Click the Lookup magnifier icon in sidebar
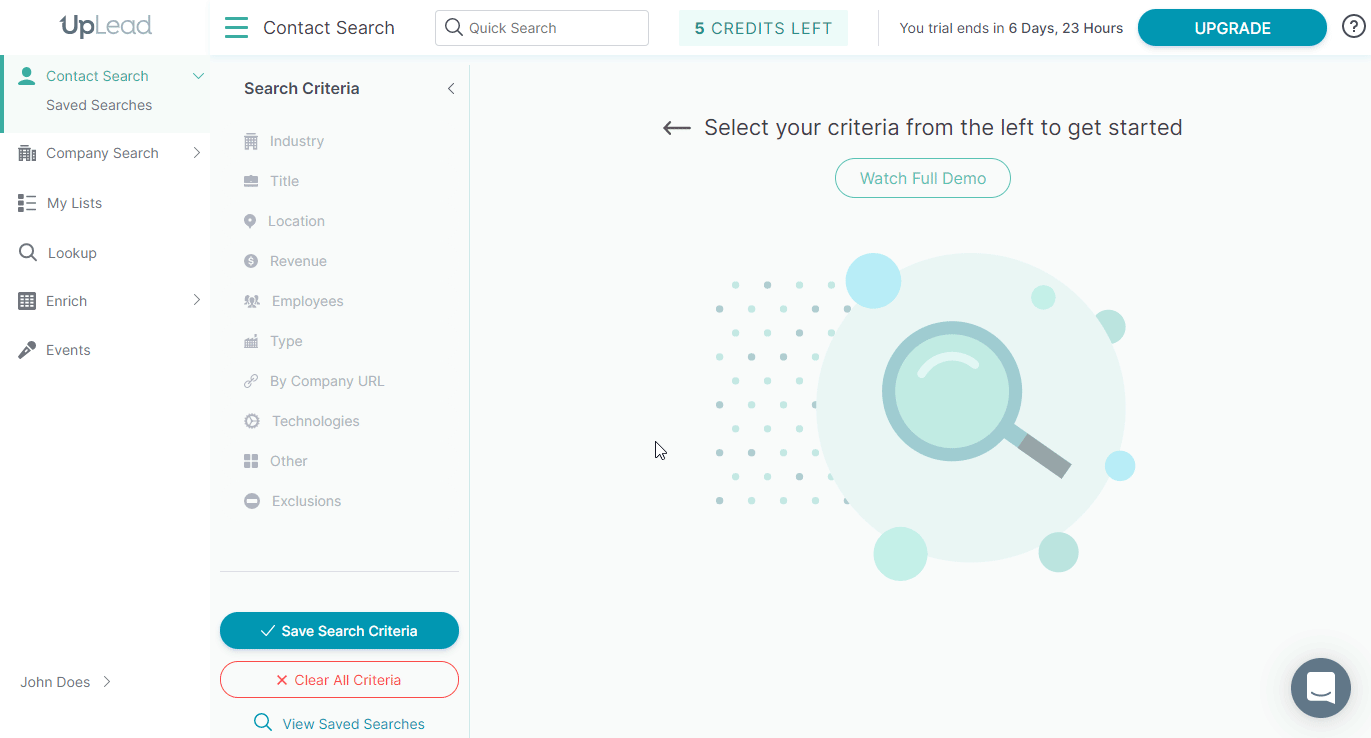Image resolution: width=1371 pixels, height=738 pixels. click(x=28, y=253)
